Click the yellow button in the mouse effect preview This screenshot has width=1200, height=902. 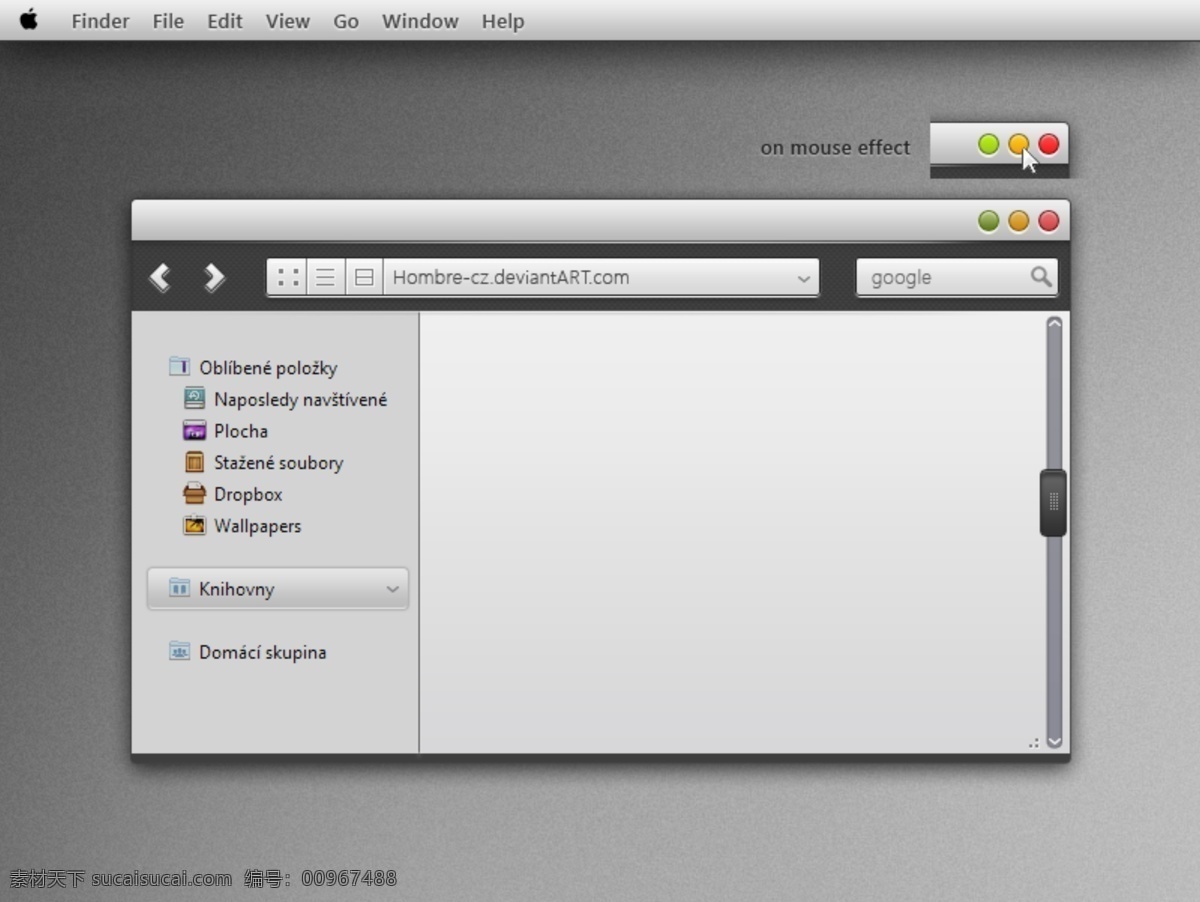coord(1018,145)
